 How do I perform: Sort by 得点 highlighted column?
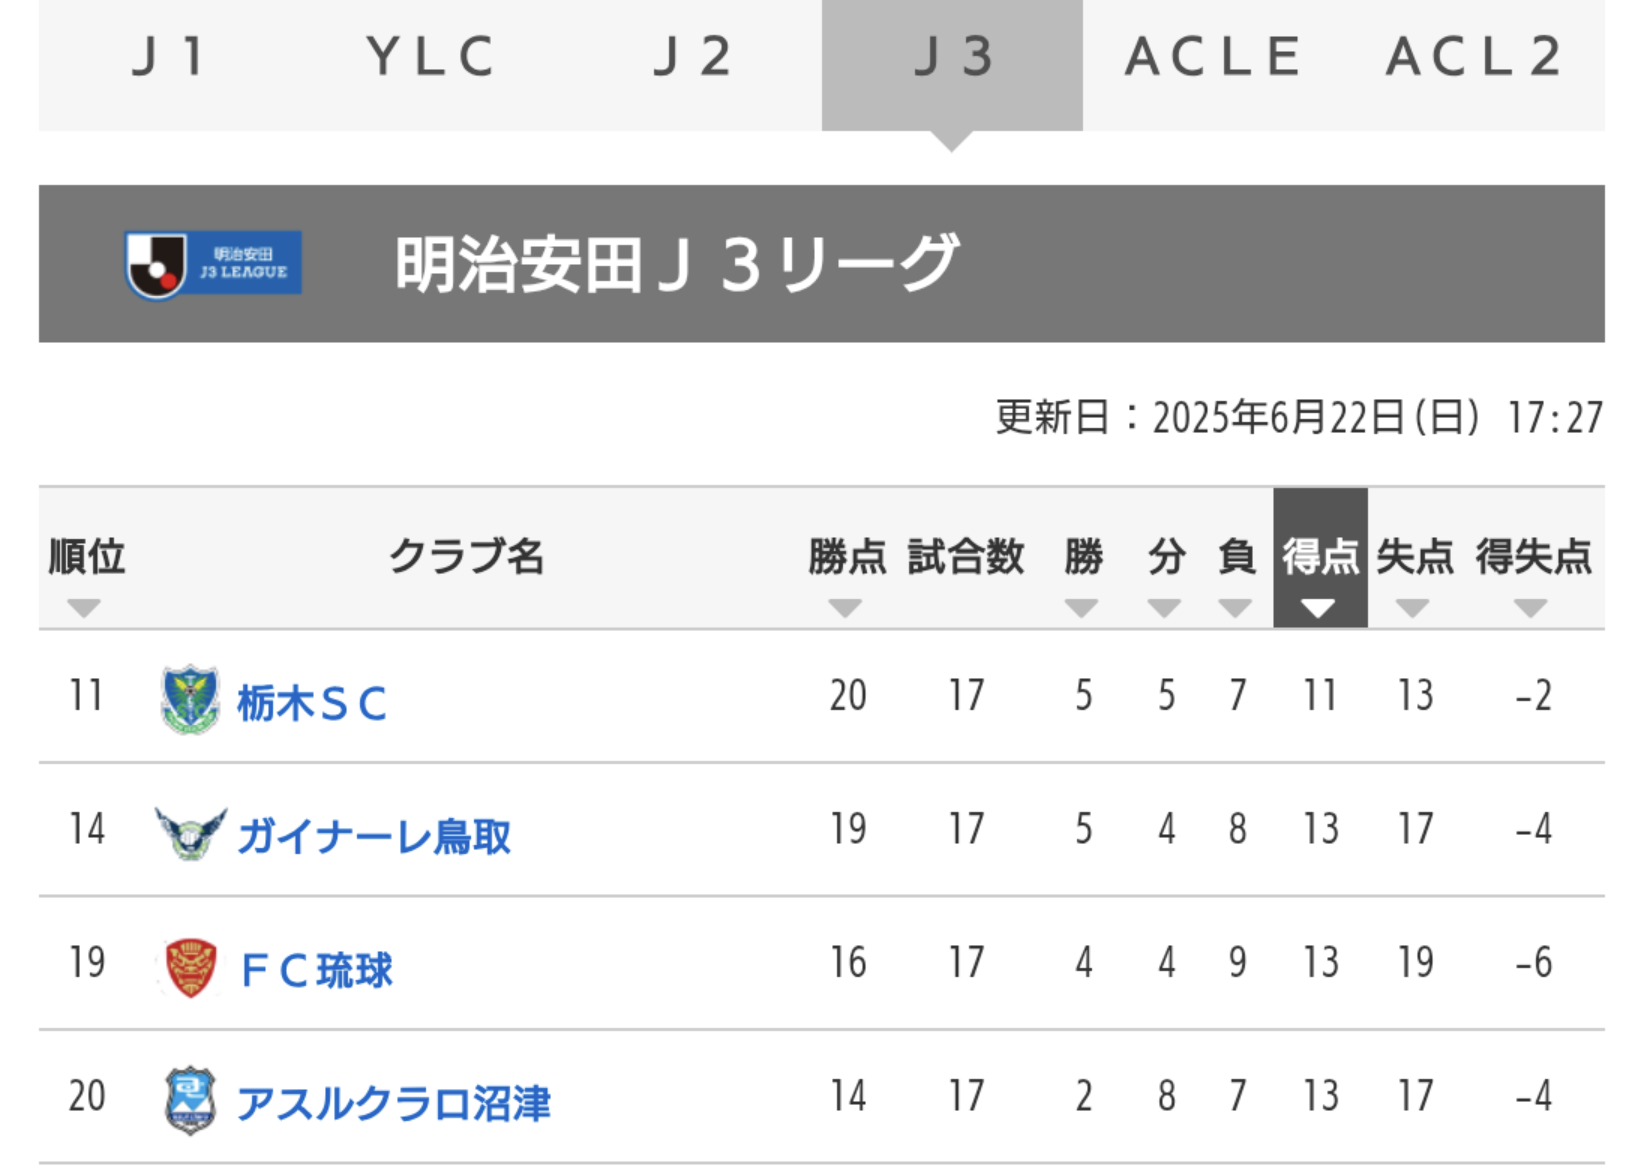tap(1320, 558)
